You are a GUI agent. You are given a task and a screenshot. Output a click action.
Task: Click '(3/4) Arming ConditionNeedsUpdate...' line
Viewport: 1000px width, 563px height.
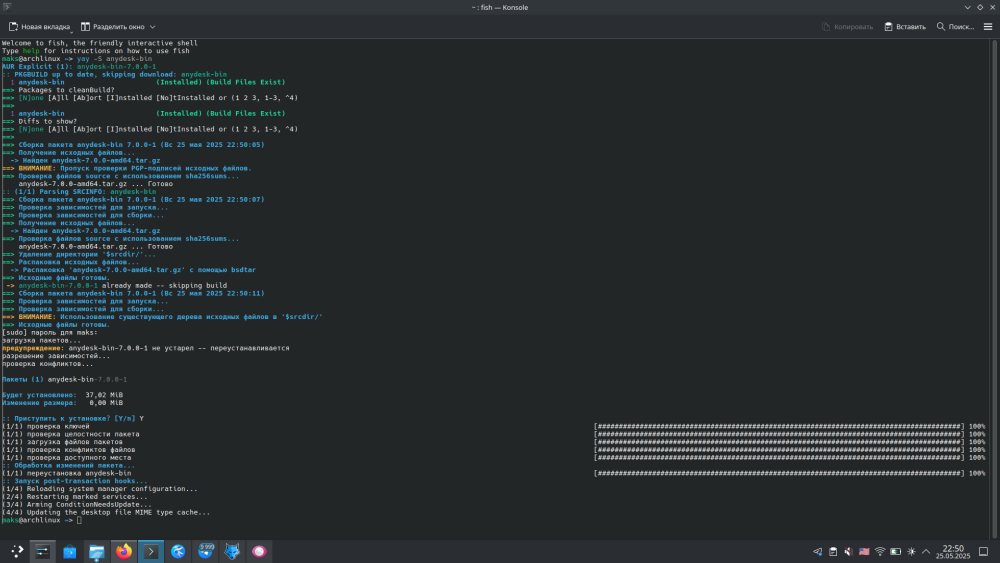pos(77,504)
